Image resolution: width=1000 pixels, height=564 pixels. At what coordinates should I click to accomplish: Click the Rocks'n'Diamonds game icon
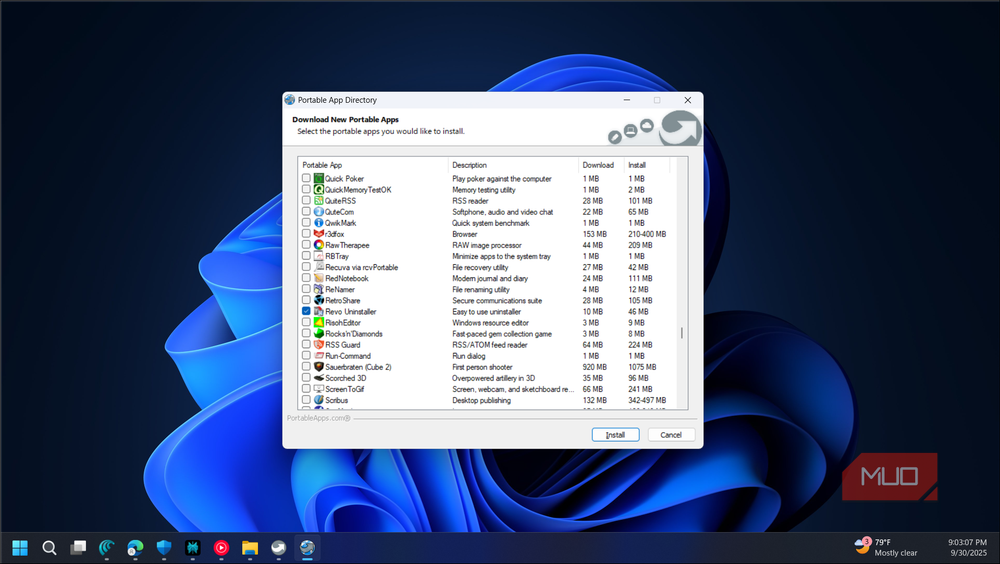(318, 334)
